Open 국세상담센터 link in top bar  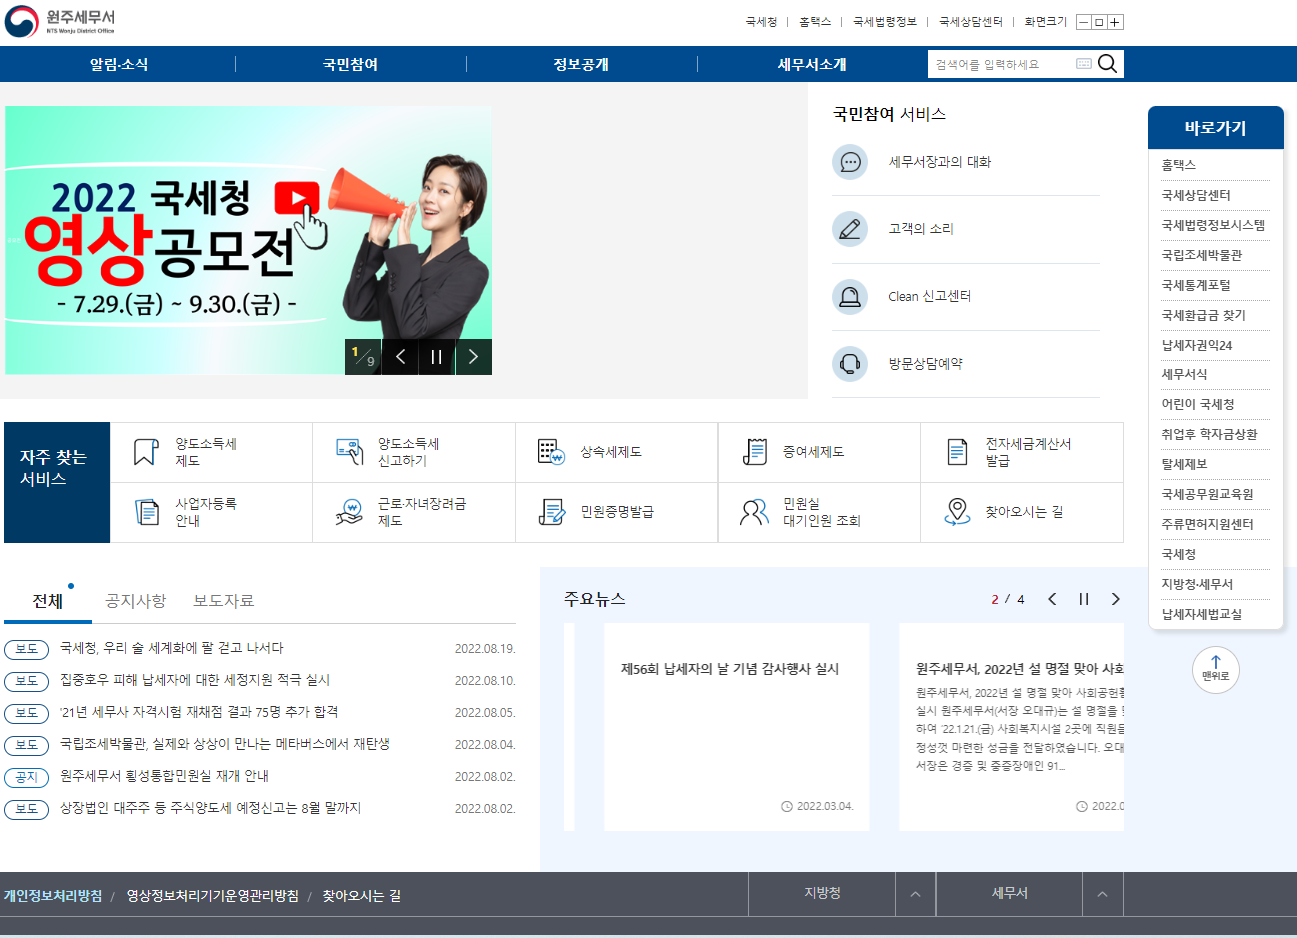pyautogui.click(x=971, y=21)
